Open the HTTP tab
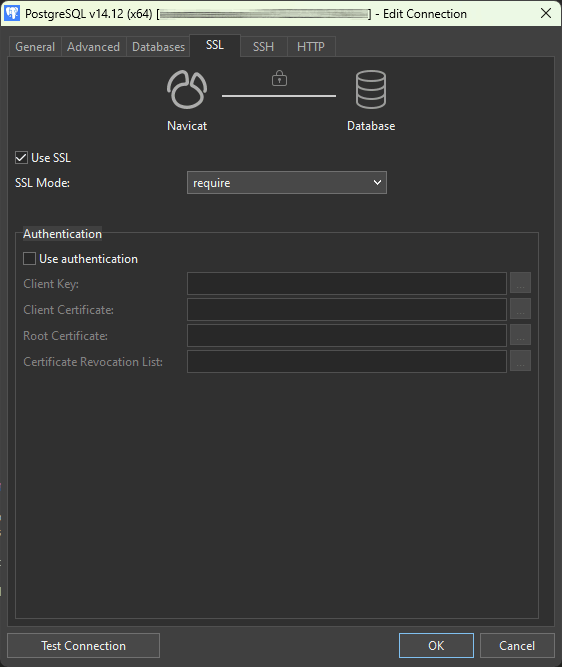Screen dimensions: 562x667 click(x=311, y=47)
